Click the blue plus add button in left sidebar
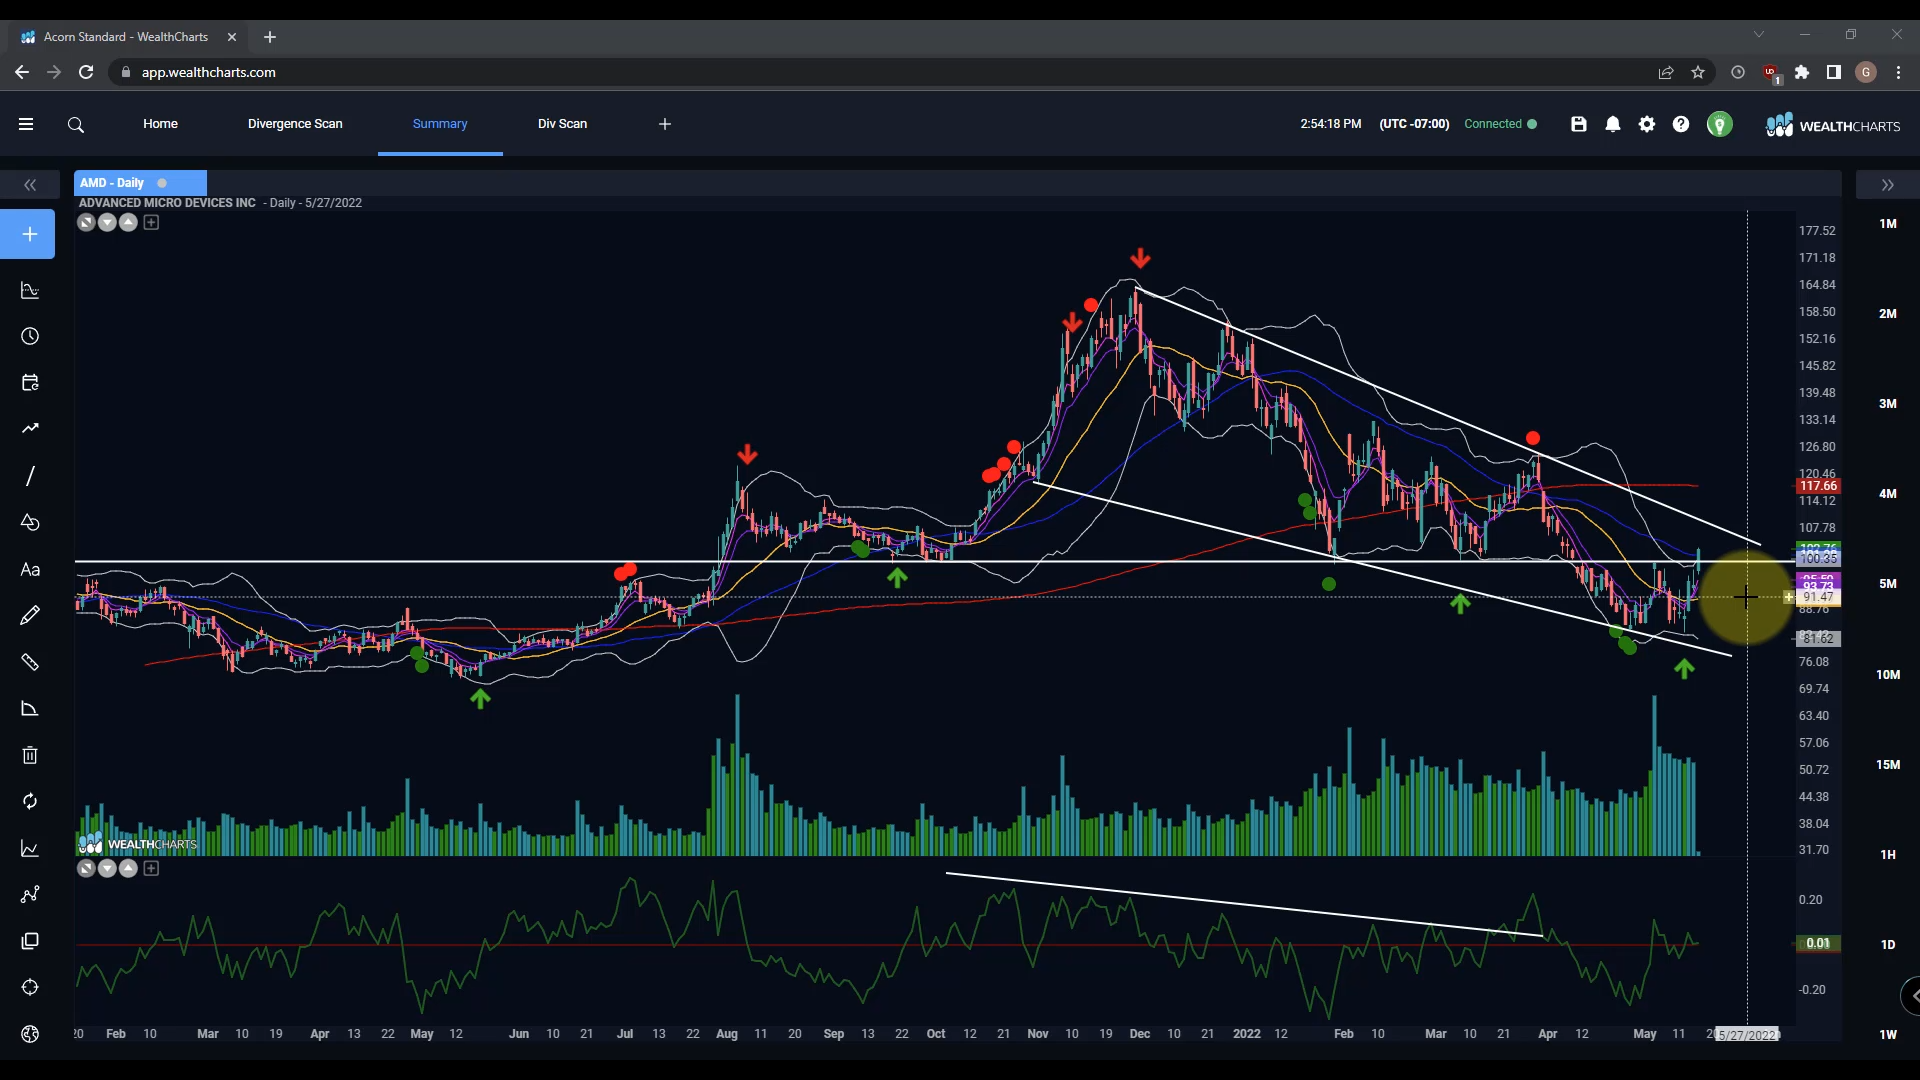1920x1080 pixels. tap(28, 234)
